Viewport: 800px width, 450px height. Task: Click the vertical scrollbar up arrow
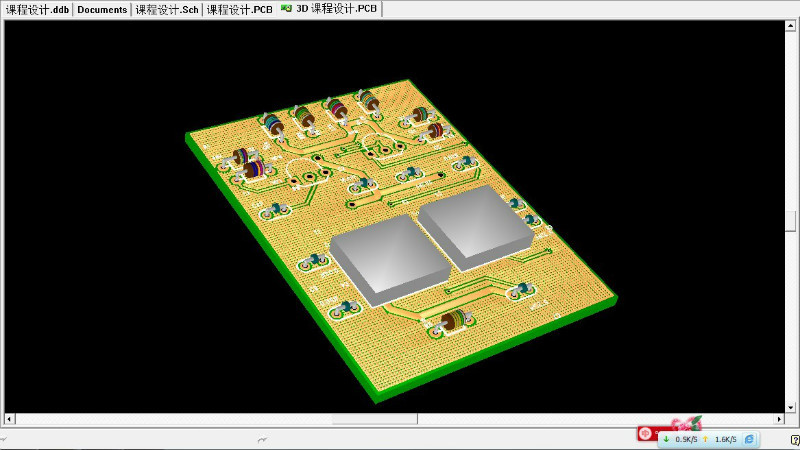point(791,25)
